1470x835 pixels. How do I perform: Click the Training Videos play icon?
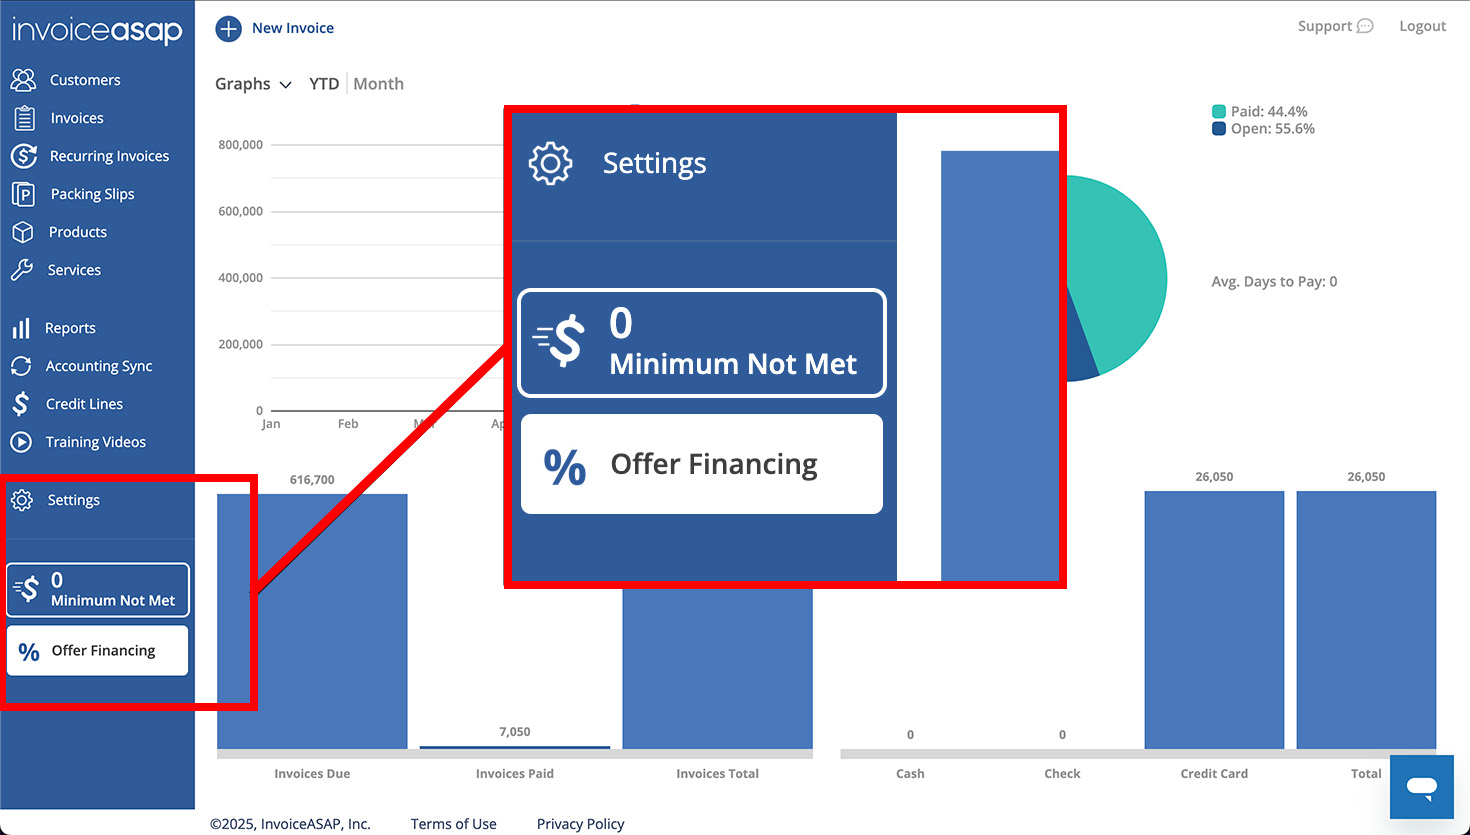point(21,442)
